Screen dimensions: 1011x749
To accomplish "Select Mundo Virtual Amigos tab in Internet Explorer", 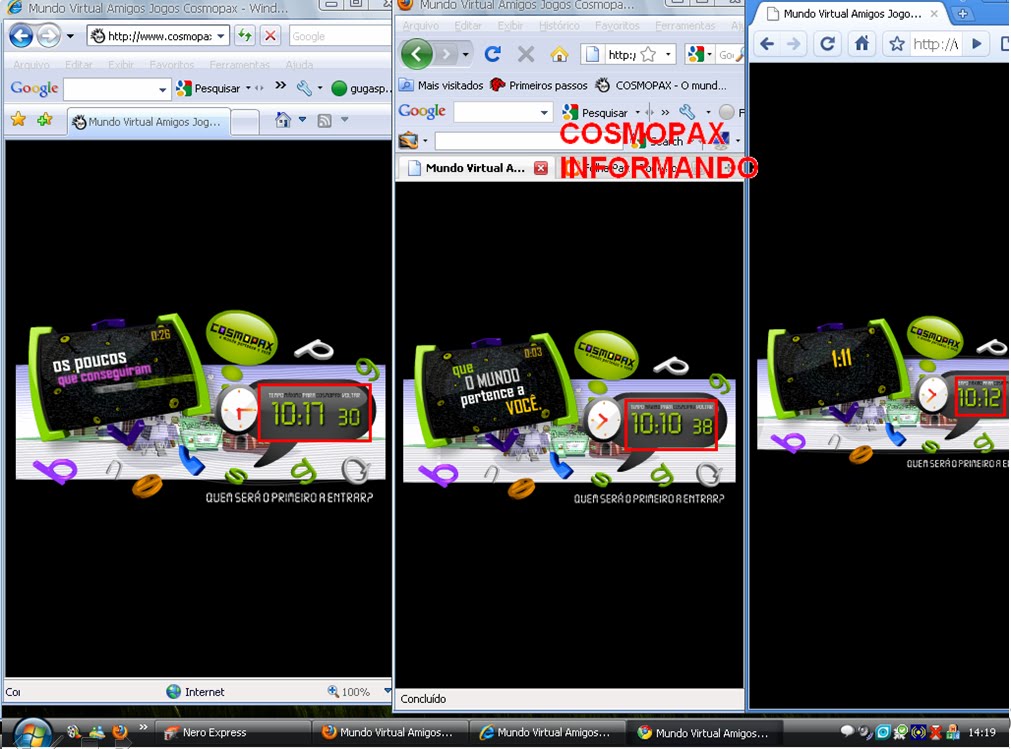I will 148,121.
